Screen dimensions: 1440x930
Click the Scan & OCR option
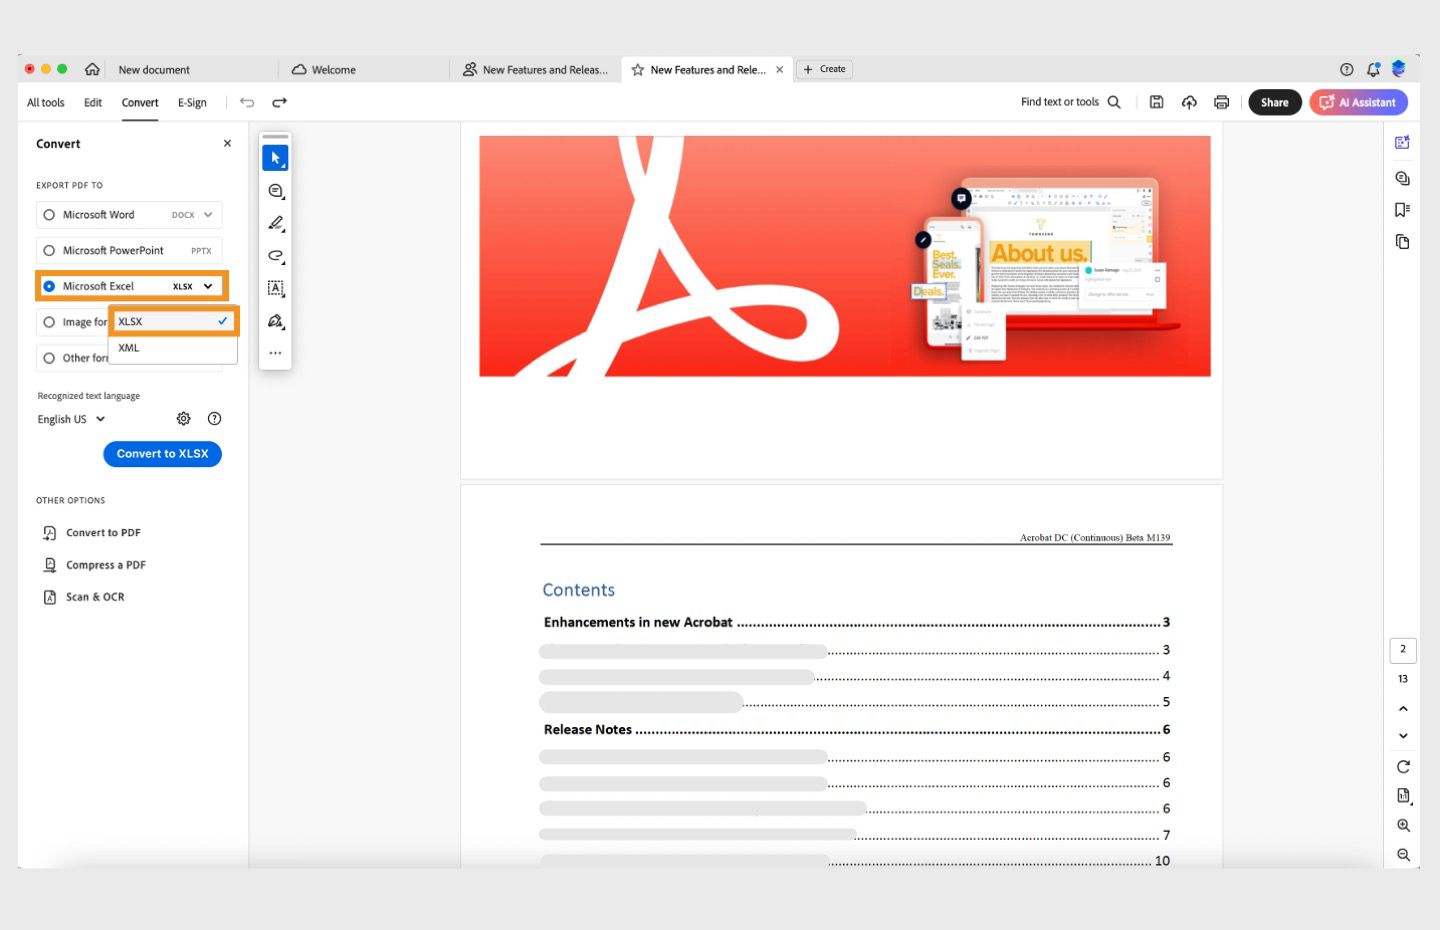pos(95,596)
